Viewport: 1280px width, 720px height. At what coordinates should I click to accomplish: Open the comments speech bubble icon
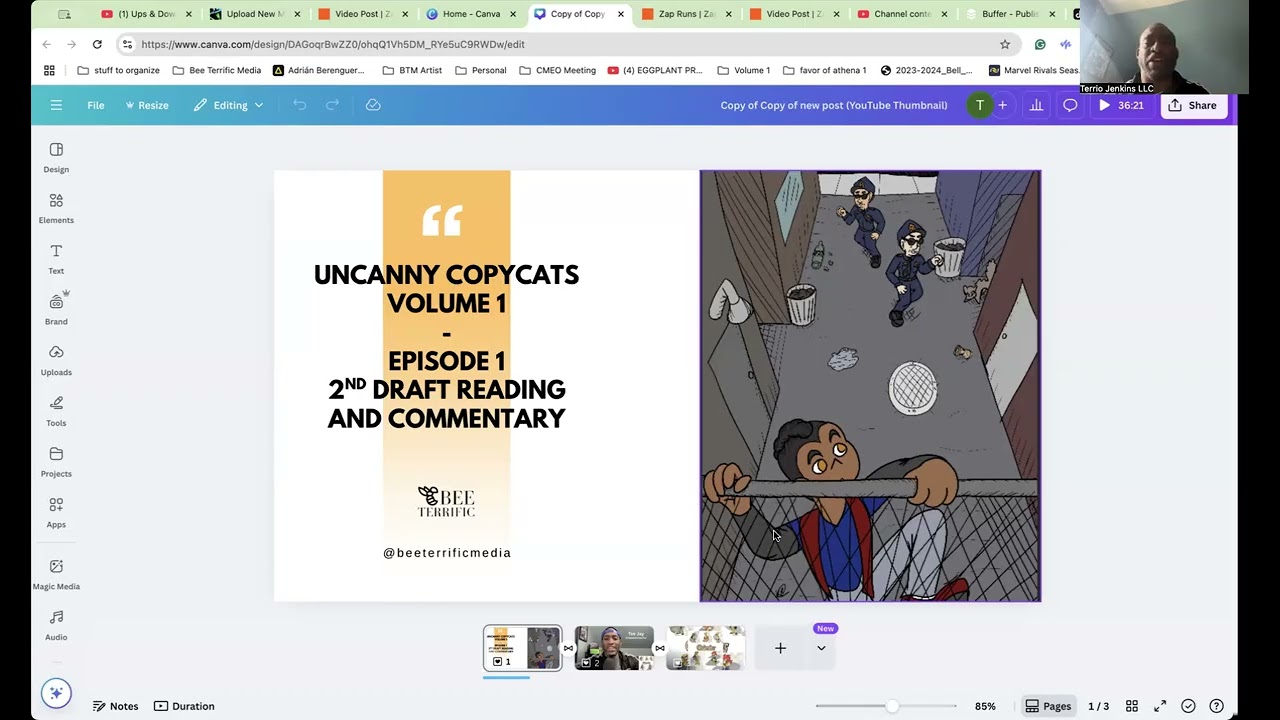(1070, 105)
